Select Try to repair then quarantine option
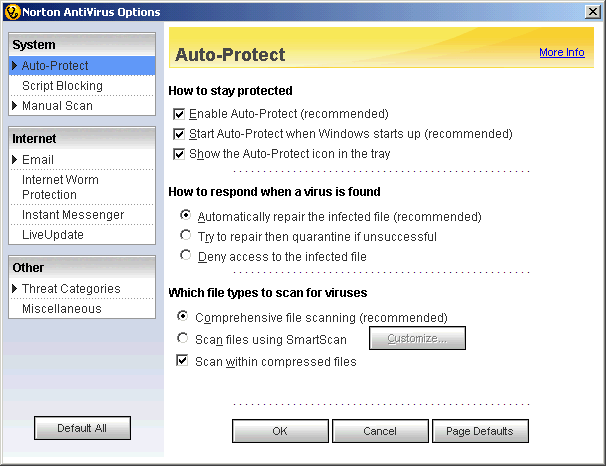This screenshot has height=466, width=606. pos(186,236)
